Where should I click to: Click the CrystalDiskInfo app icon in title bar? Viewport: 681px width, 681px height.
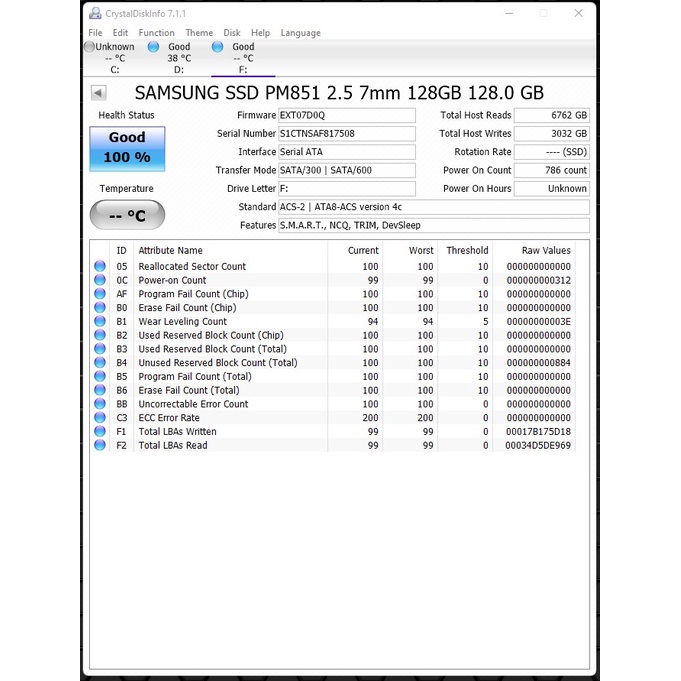click(x=95, y=13)
